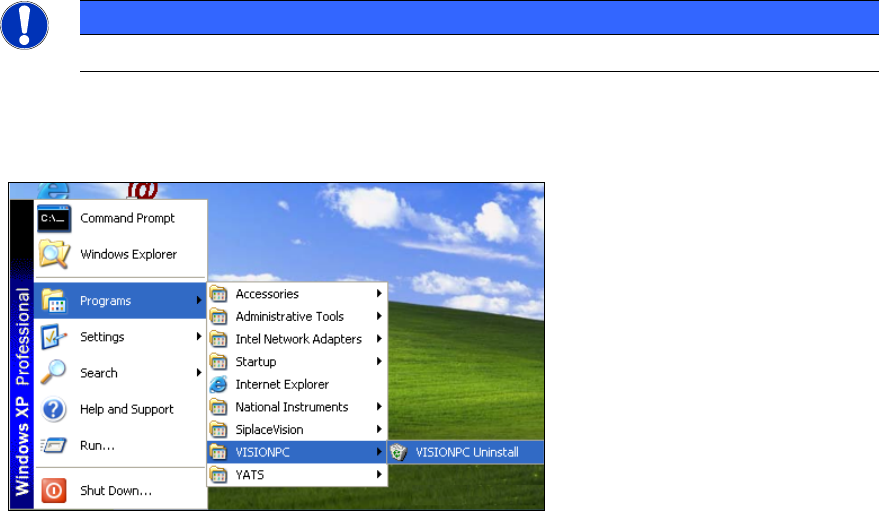Click the VISIONPC Uninstall recycle icon
Screen dimensions: 879x511
pos(399,452)
